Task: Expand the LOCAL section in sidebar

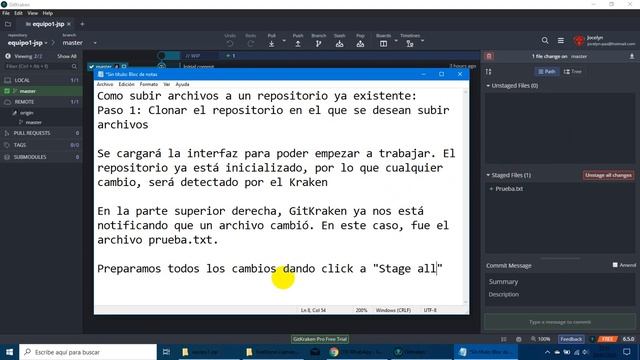Action: tap(41, 80)
